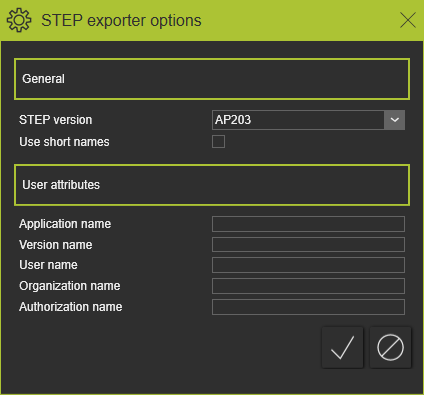Focus the User name text field
The image size is (424, 395).
coord(308,265)
